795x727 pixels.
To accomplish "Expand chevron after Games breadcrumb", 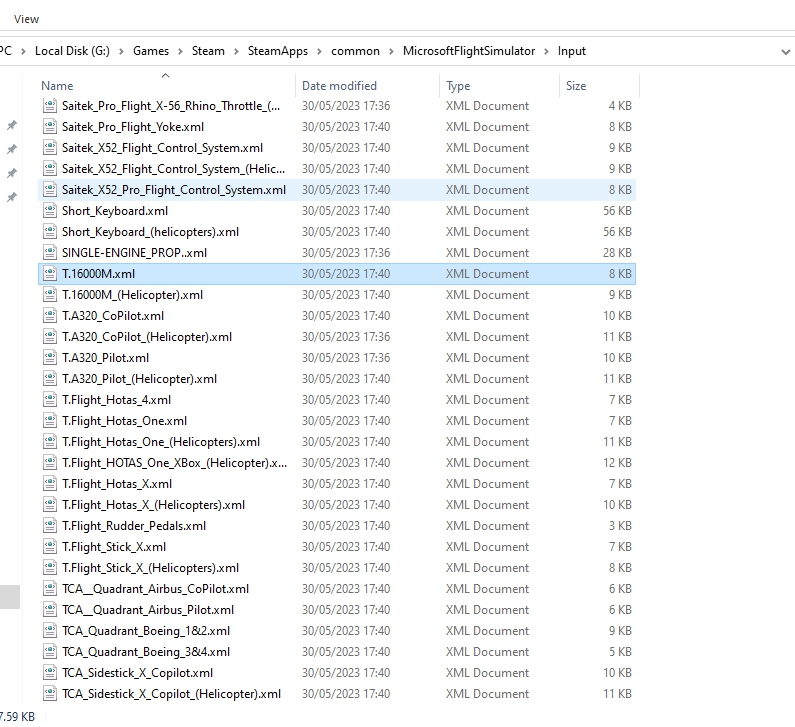I will [x=180, y=52].
